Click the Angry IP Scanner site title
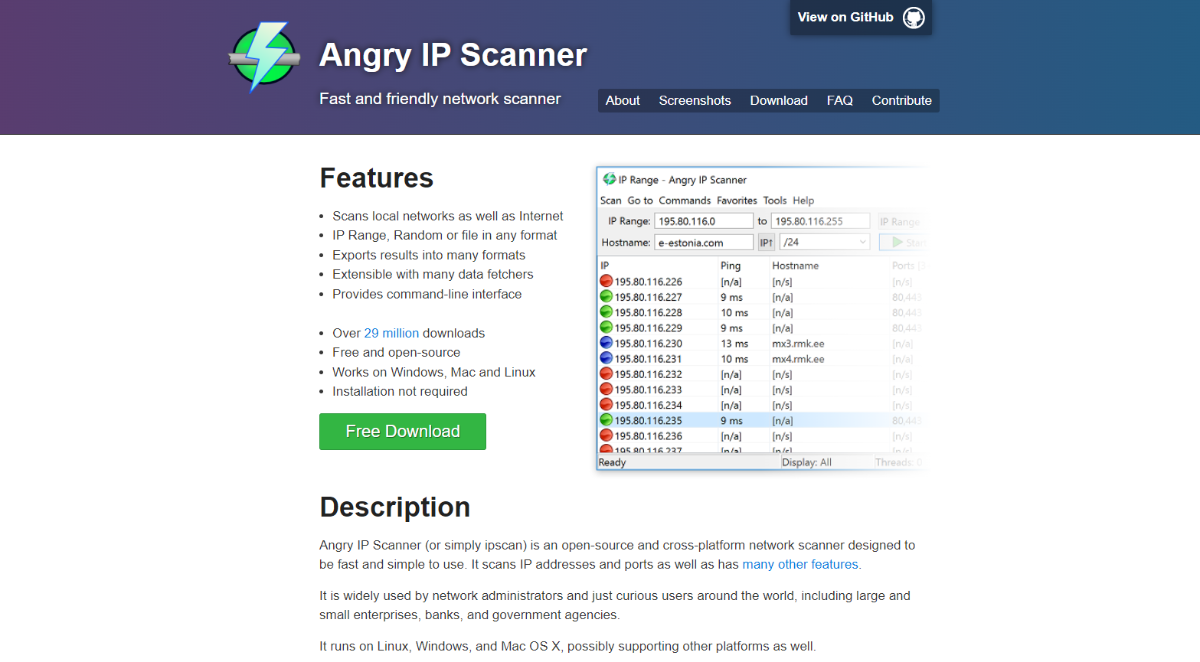The height and width of the screenshot is (662, 1200). pos(453,54)
